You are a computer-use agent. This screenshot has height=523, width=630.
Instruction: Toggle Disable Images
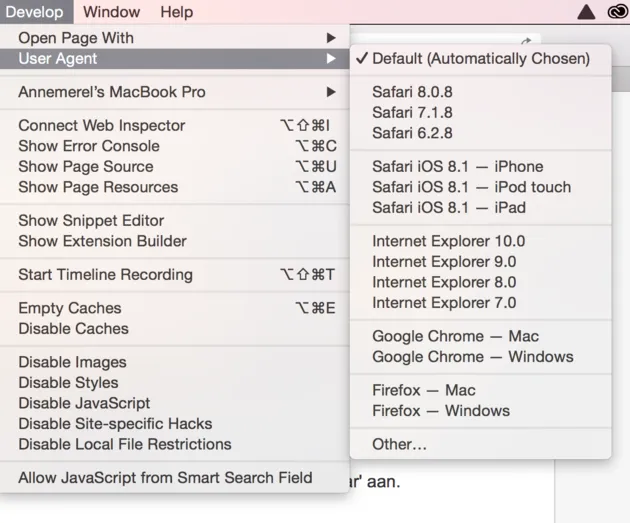point(174,362)
